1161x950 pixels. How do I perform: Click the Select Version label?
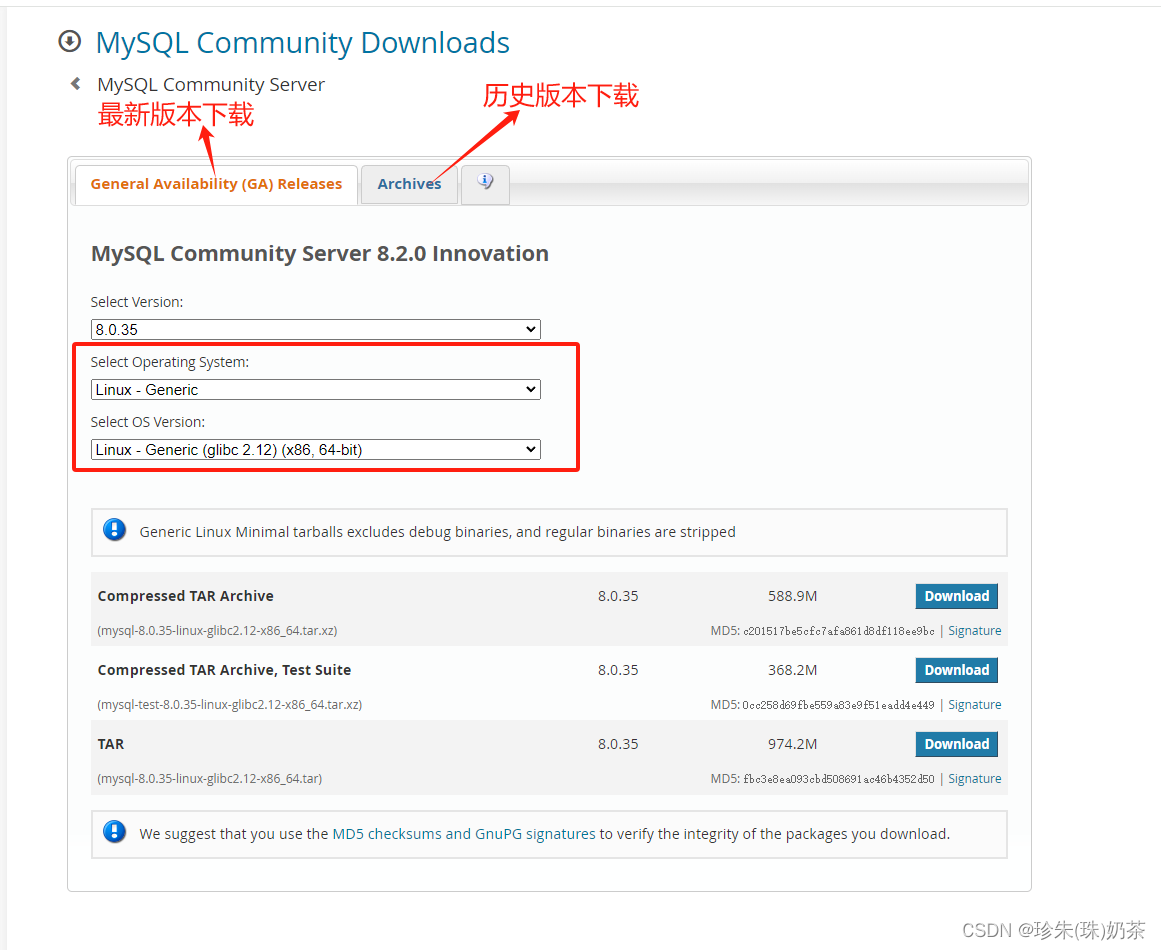point(137,302)
